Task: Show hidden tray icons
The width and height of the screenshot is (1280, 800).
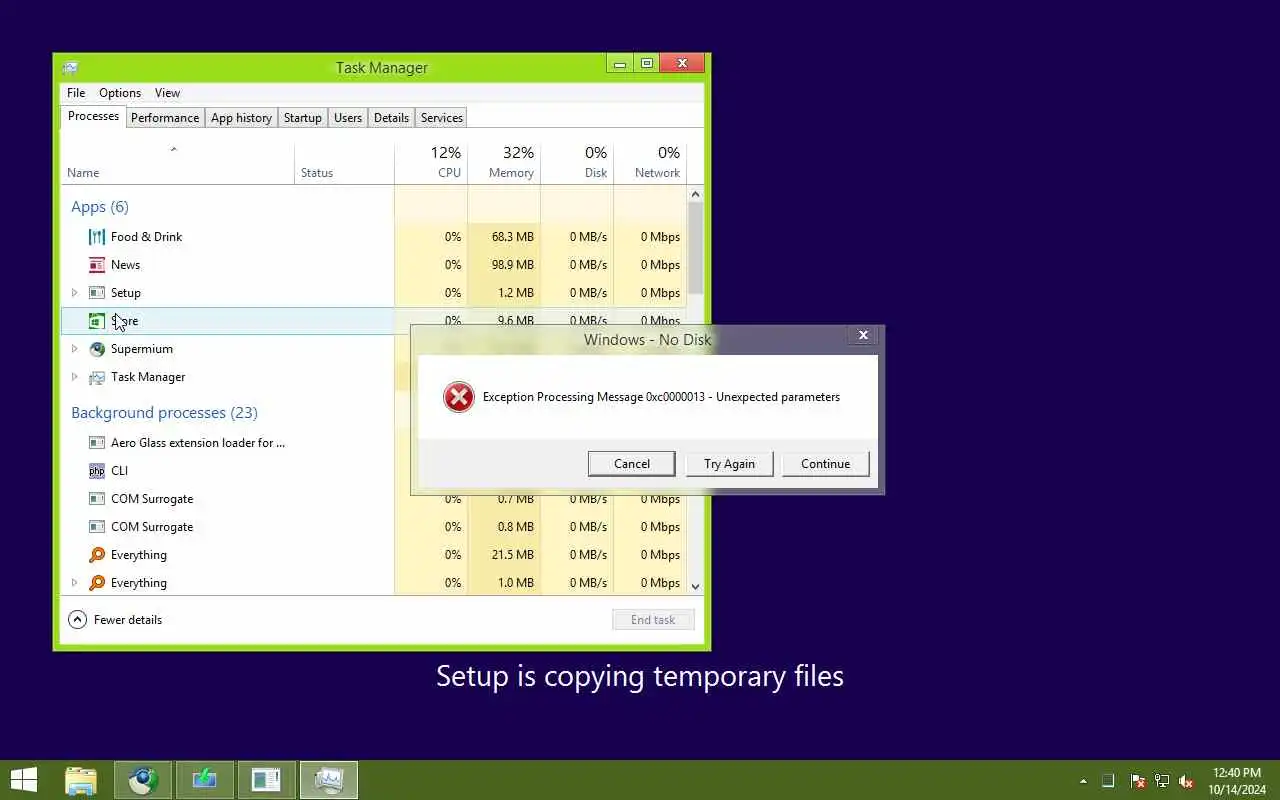Action: tap(1083, 781)
